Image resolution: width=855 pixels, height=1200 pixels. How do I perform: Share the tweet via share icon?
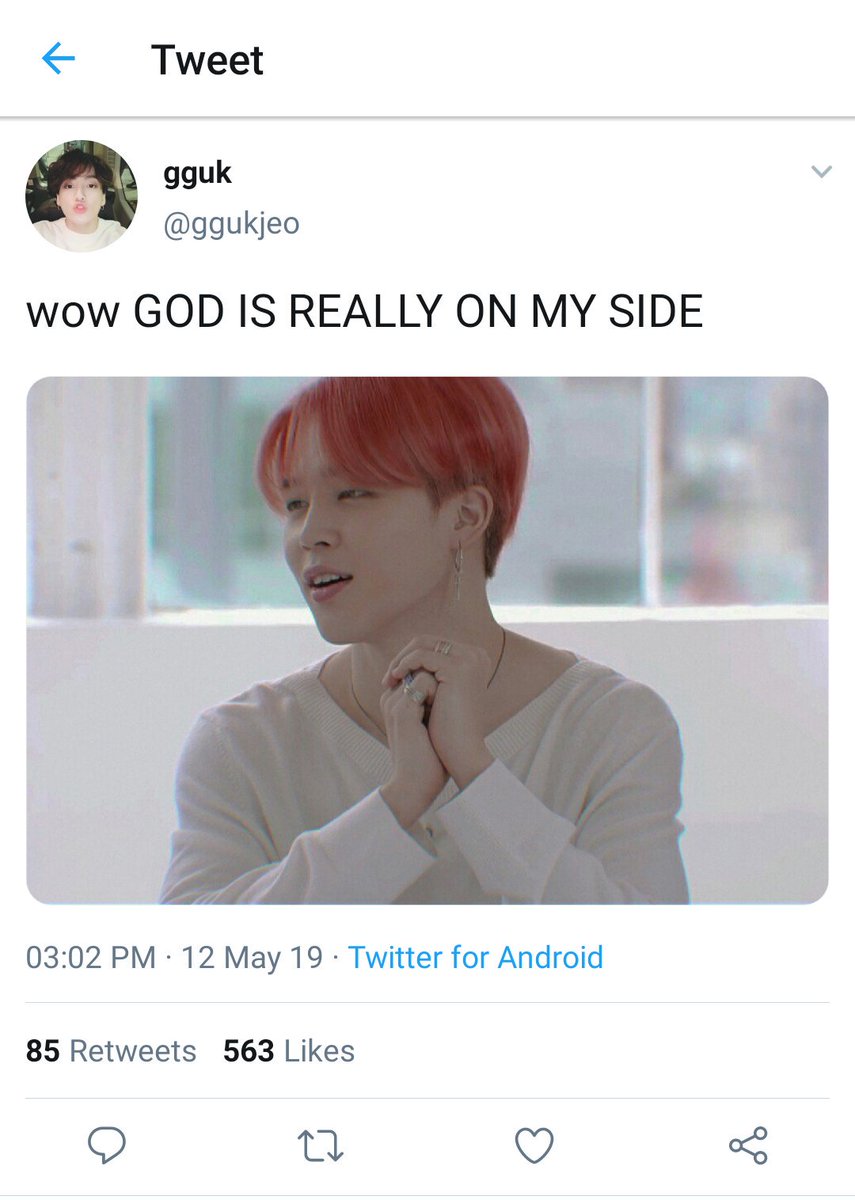point(748,1145)
